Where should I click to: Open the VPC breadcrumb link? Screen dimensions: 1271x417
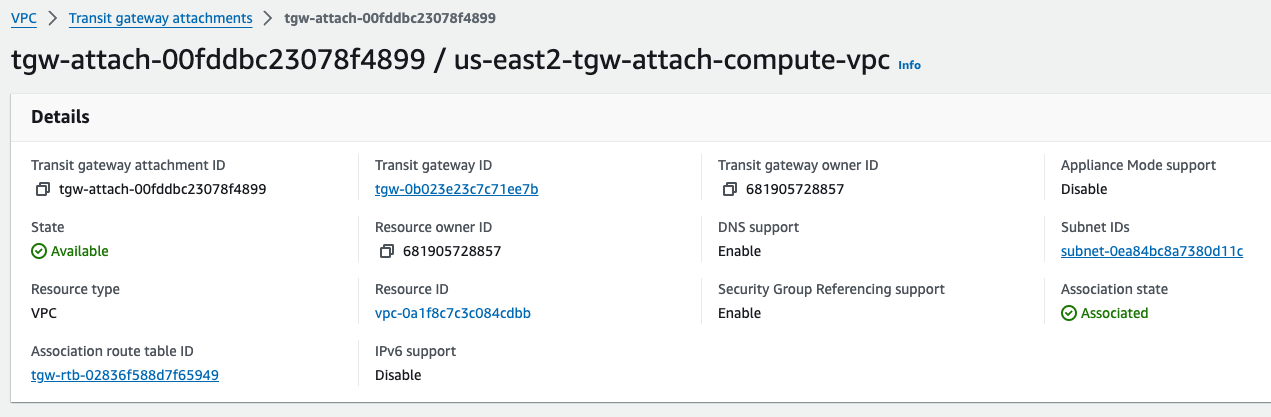pos(22,18)
